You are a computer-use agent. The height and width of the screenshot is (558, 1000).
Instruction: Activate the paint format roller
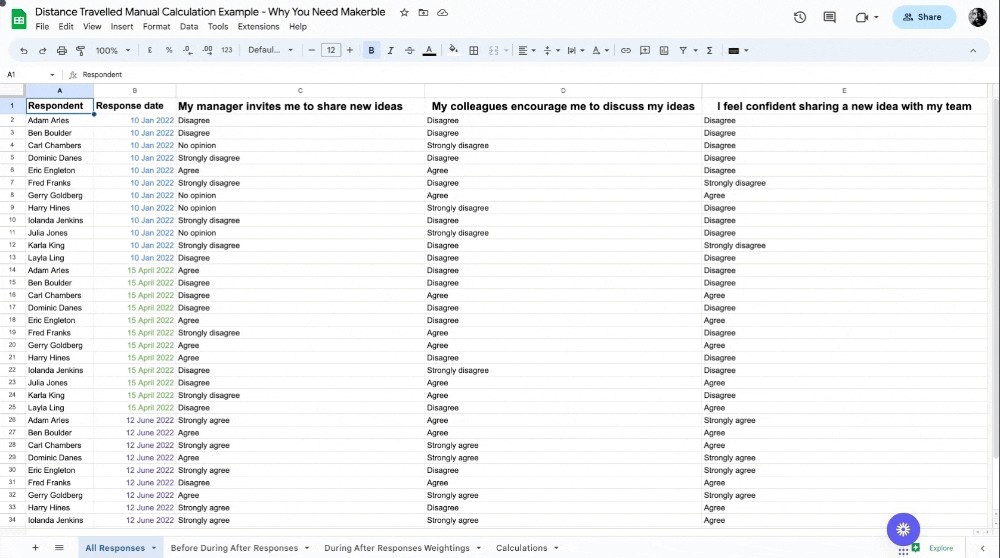[x=80, y=50]
